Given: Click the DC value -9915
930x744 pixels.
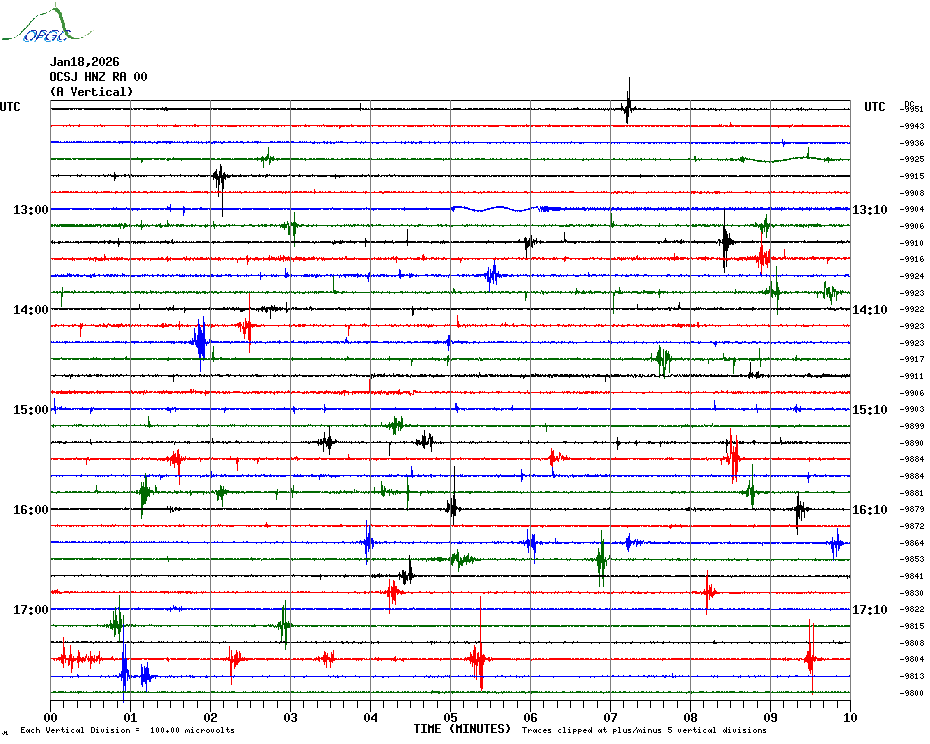Looking at the screenshot, I should click(912, 176).
